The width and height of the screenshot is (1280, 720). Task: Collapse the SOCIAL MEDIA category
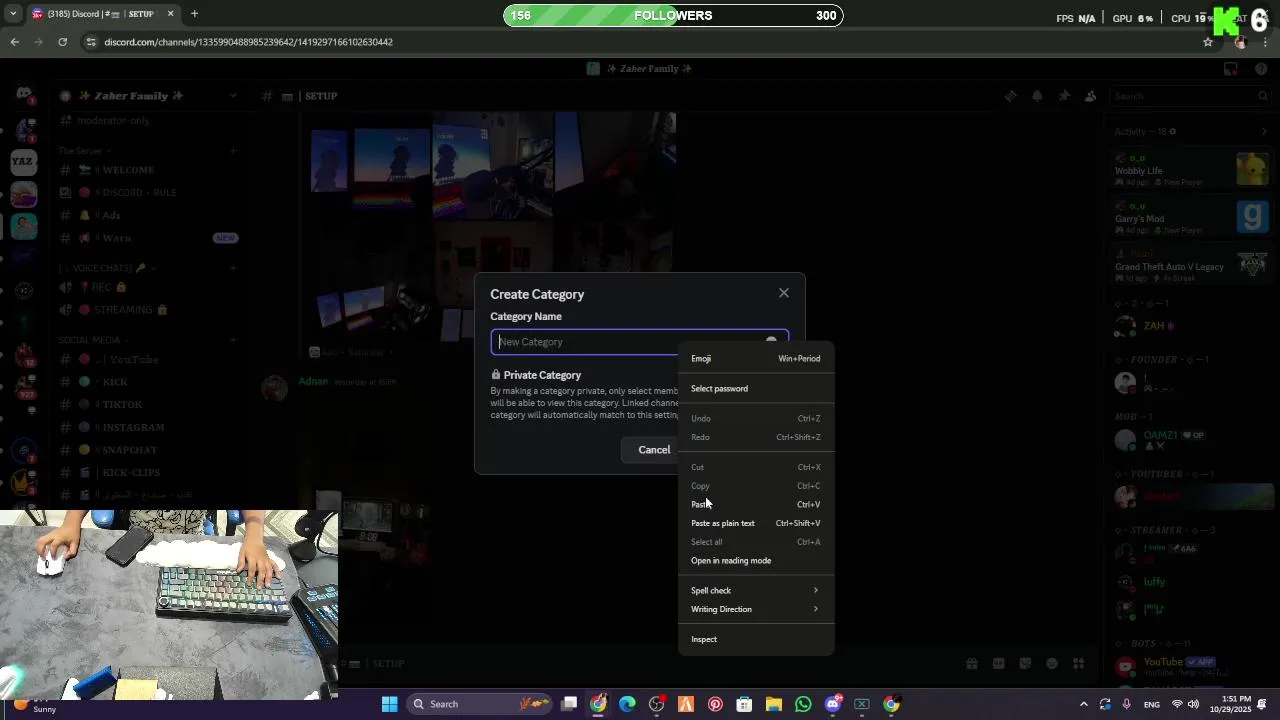point(89,340)
